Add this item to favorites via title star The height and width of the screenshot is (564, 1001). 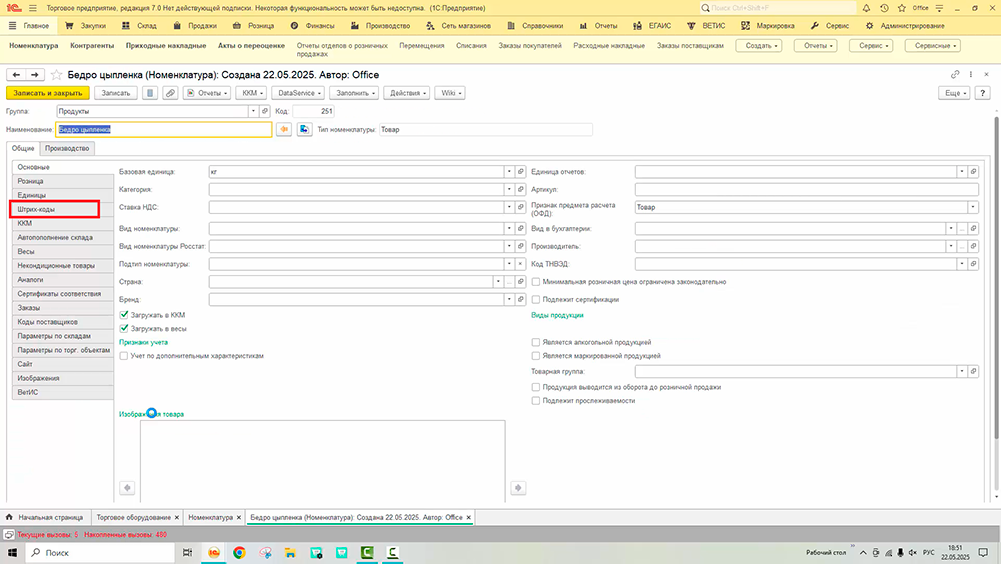pos(56,75)
